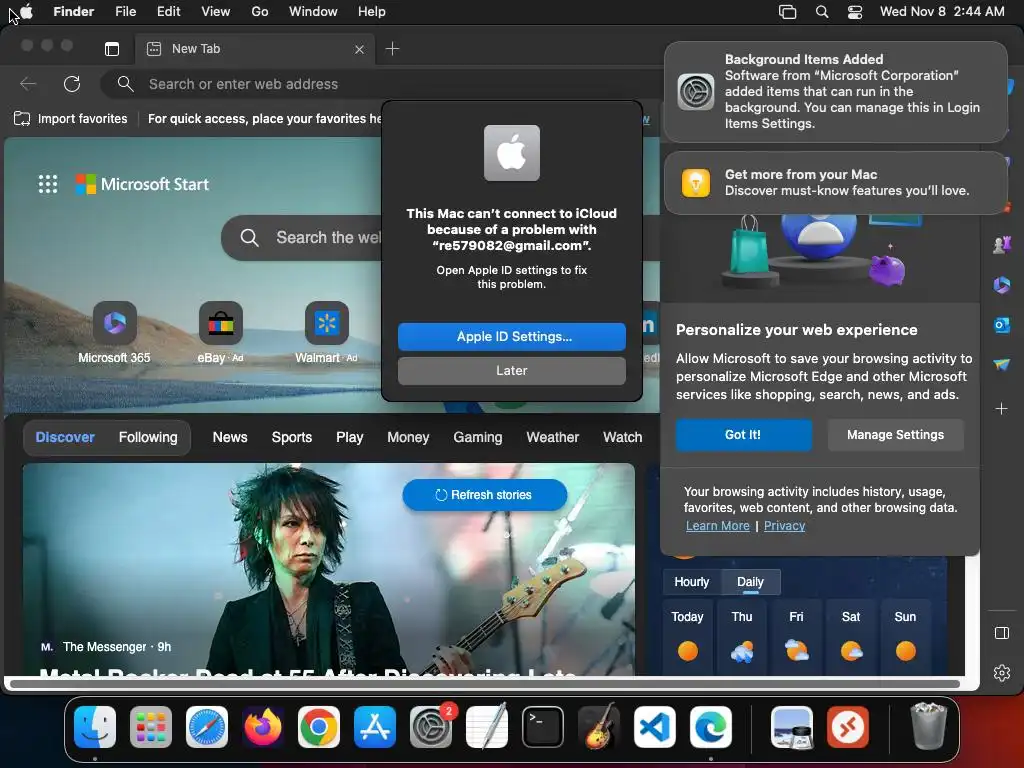Switch to Microsoft Edge in the Dock
1024x768 pixels.
tap(711, 727)
